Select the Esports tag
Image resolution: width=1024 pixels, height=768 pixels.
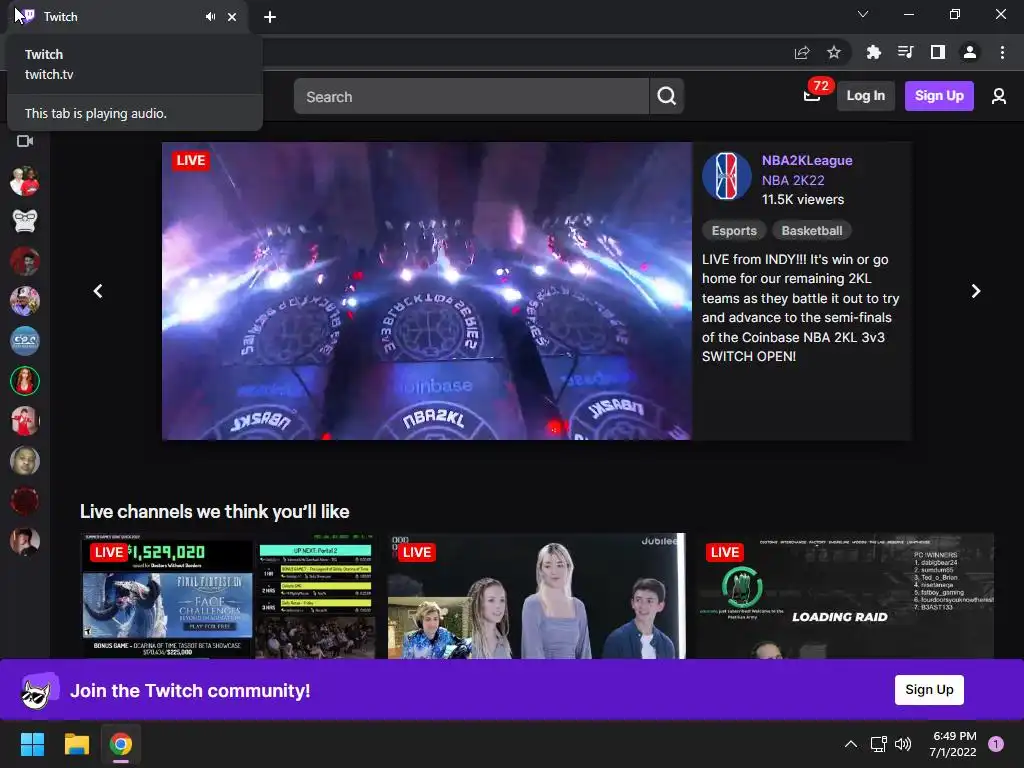pyautogui.click(x=734, y=231)
